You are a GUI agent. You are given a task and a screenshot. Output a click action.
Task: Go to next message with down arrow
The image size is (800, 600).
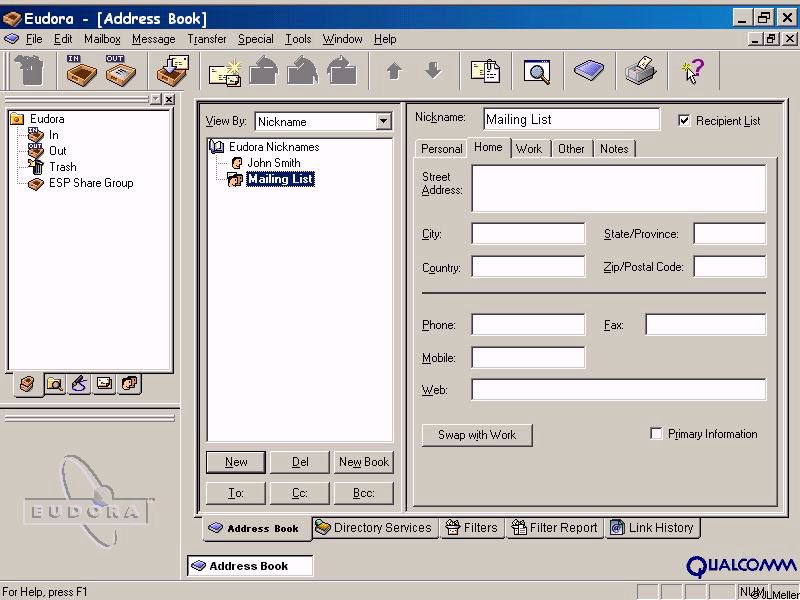pos(433,70)
